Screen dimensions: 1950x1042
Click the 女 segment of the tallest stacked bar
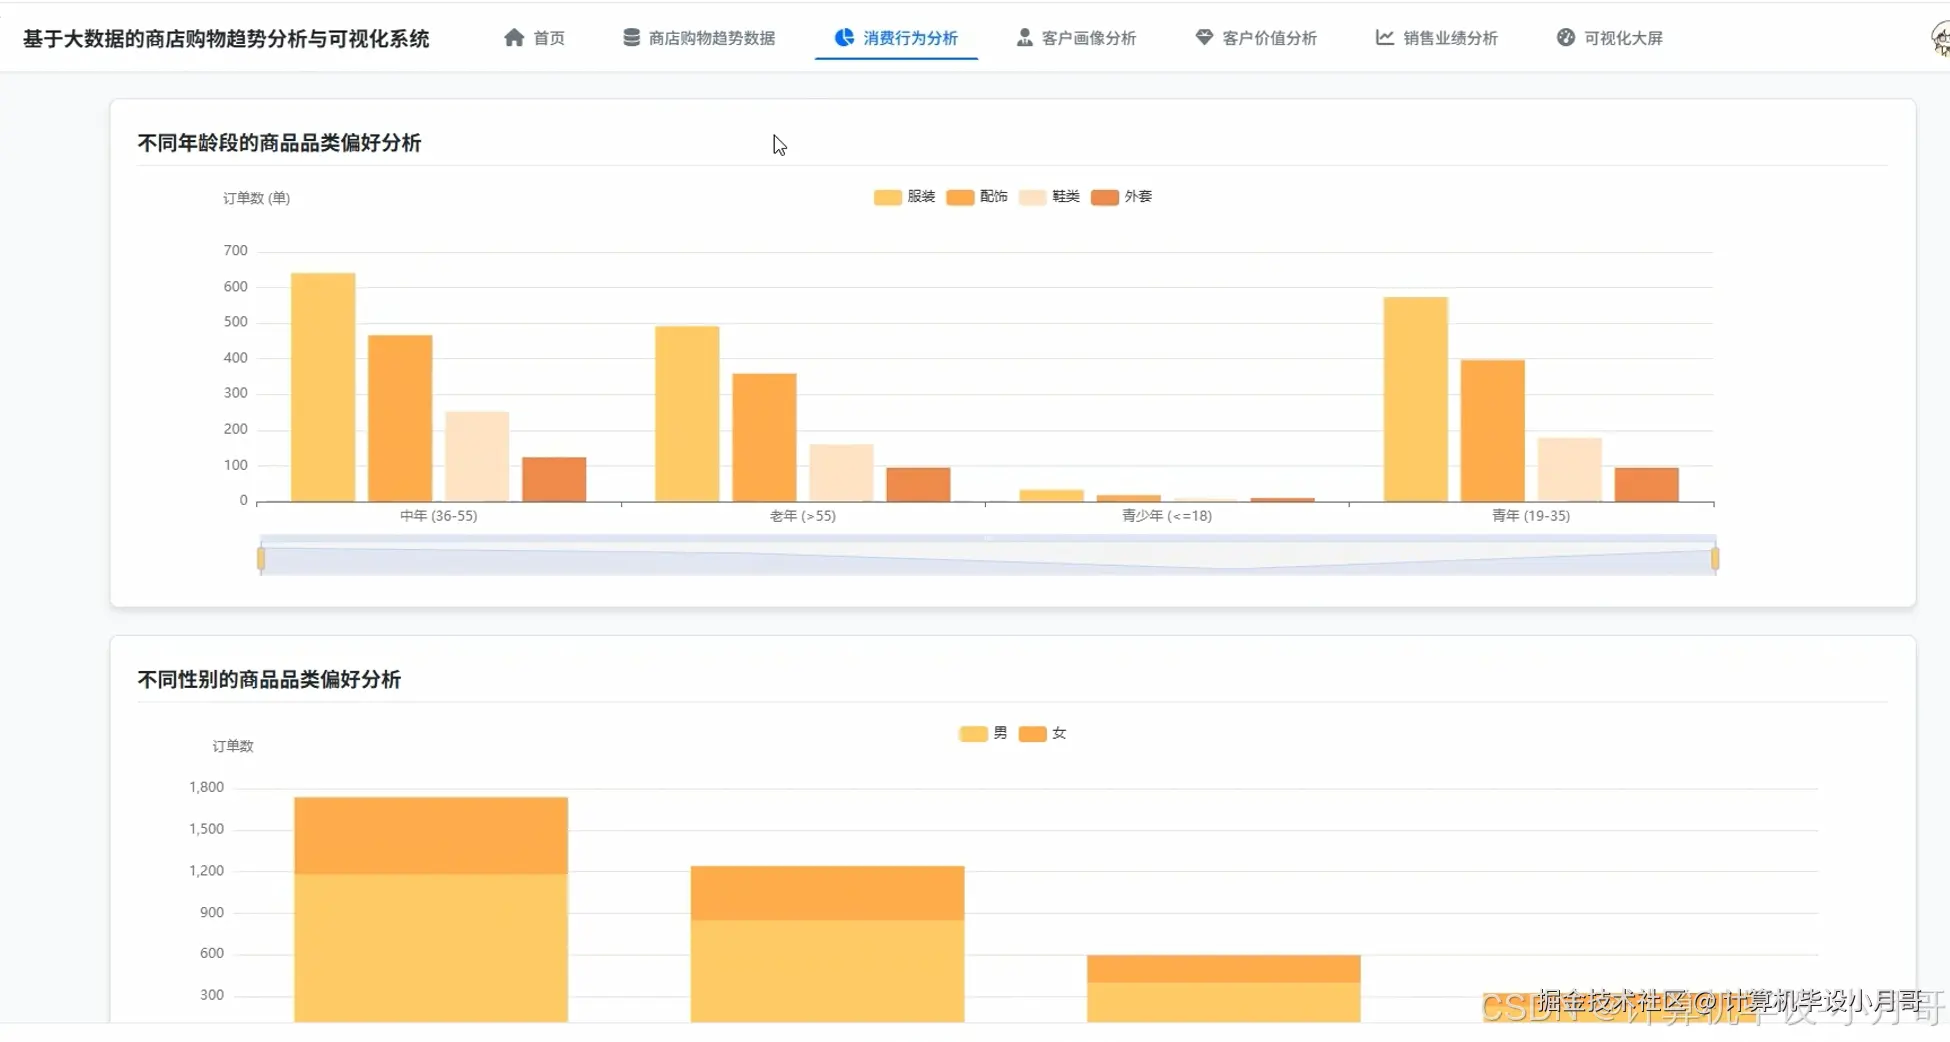[x=431, y=835]
